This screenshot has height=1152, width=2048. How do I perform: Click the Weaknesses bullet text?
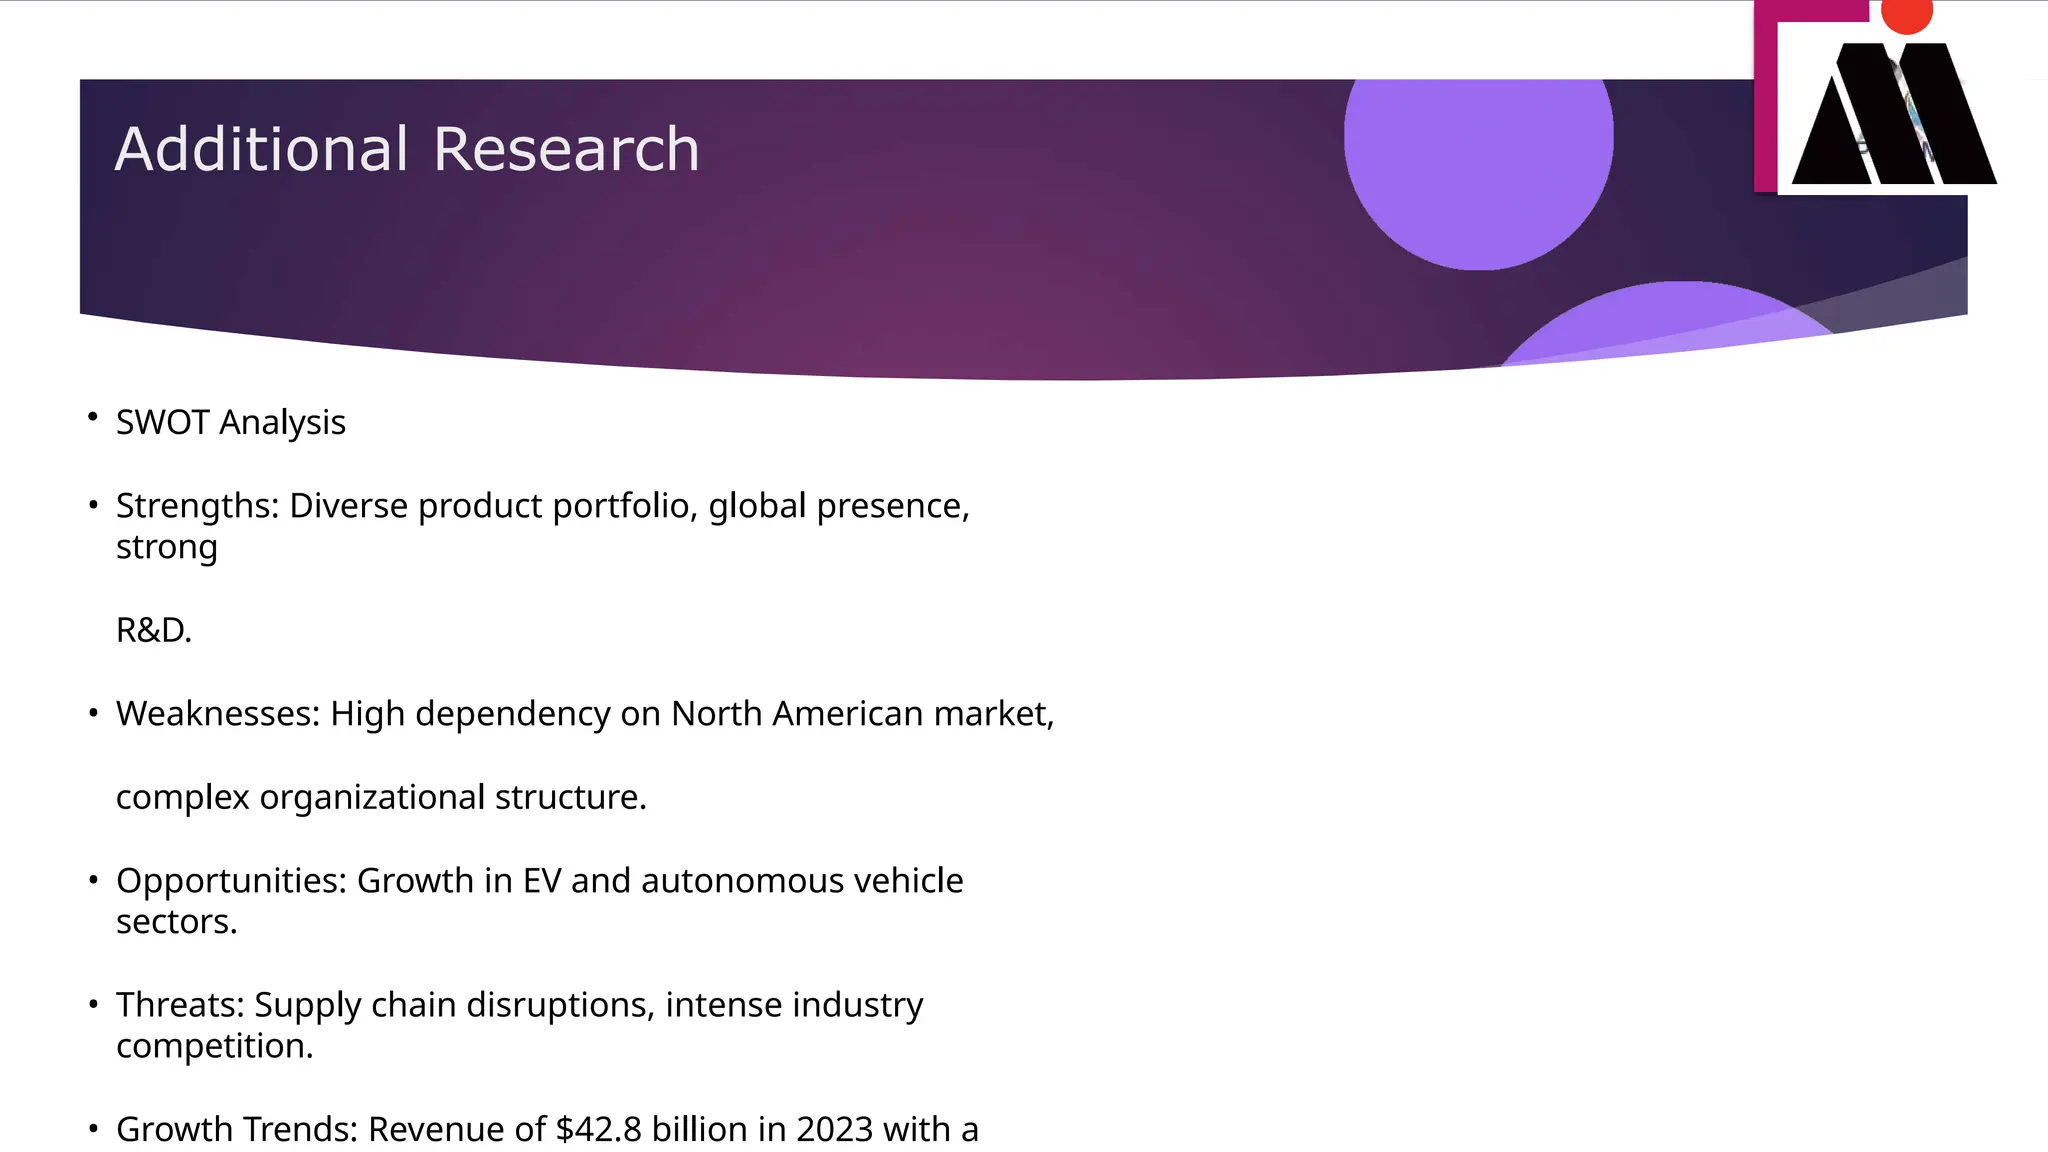(x=585, y=714)
